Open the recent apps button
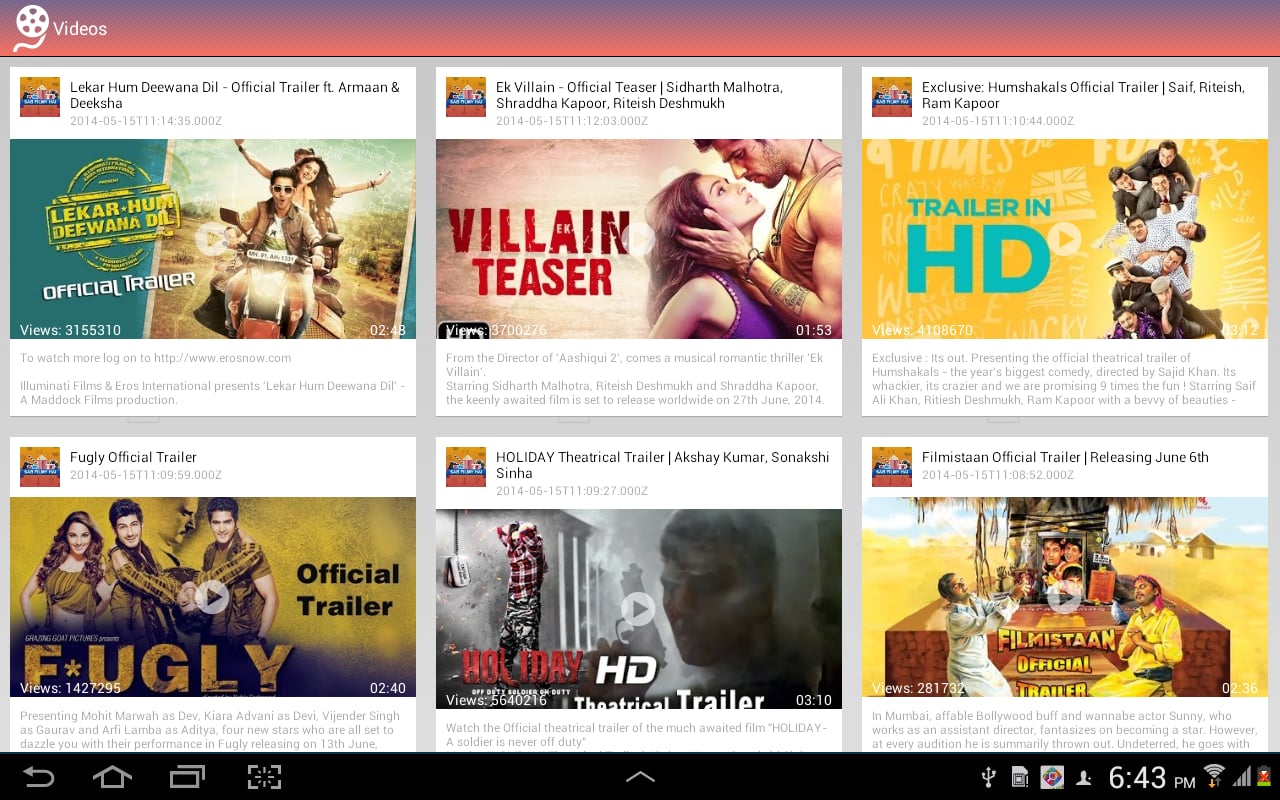 [187, 777]
